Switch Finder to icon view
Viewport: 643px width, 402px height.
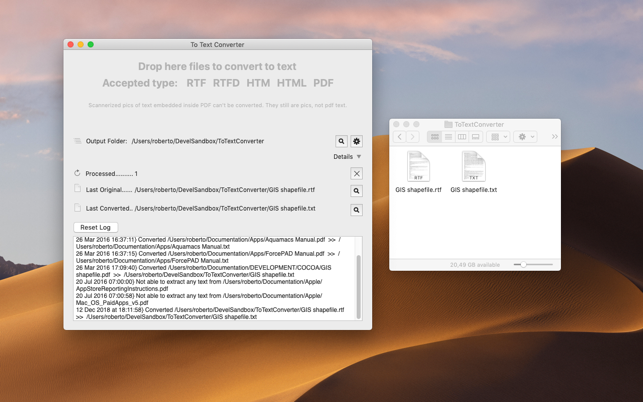tap(435, 137)
